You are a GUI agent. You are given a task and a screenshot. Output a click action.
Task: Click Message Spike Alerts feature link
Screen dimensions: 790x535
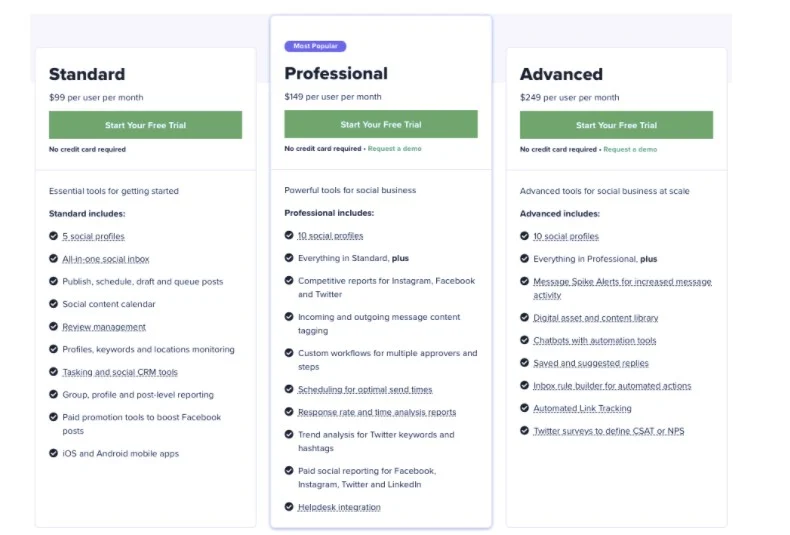coord(622,282)
